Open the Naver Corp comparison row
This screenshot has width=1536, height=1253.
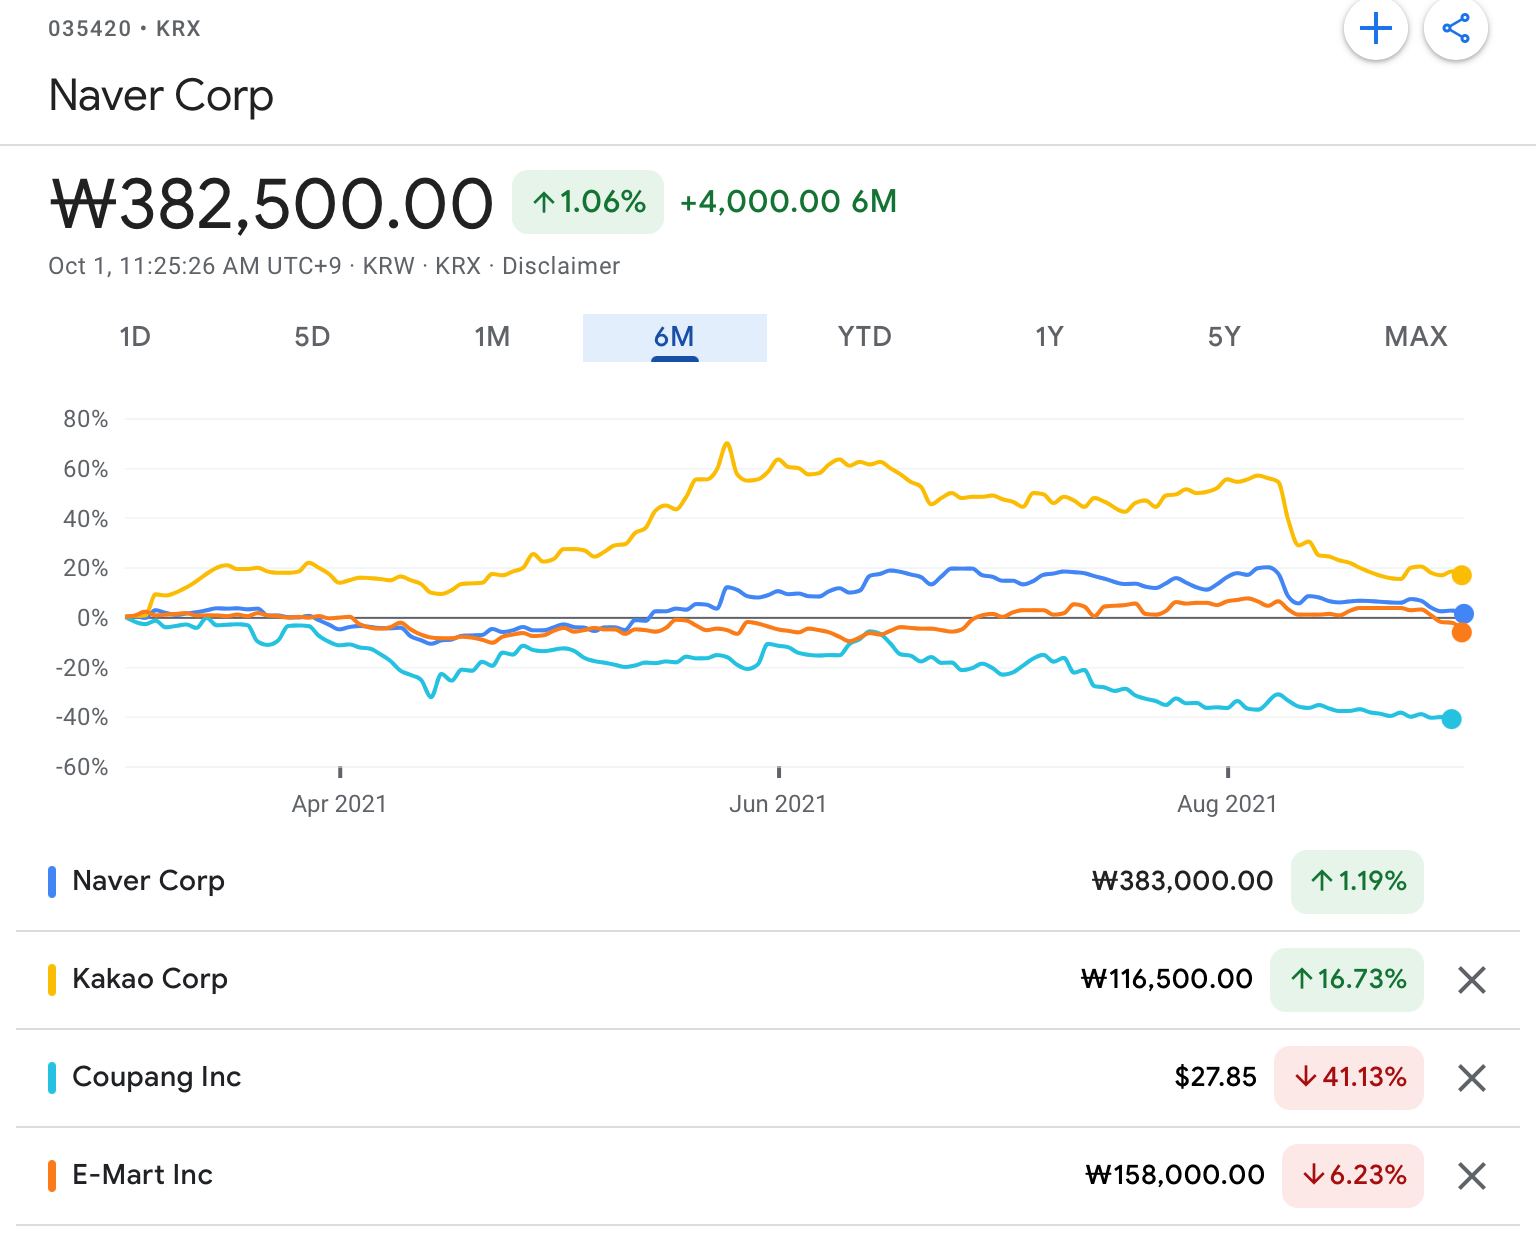click(768, 881)
